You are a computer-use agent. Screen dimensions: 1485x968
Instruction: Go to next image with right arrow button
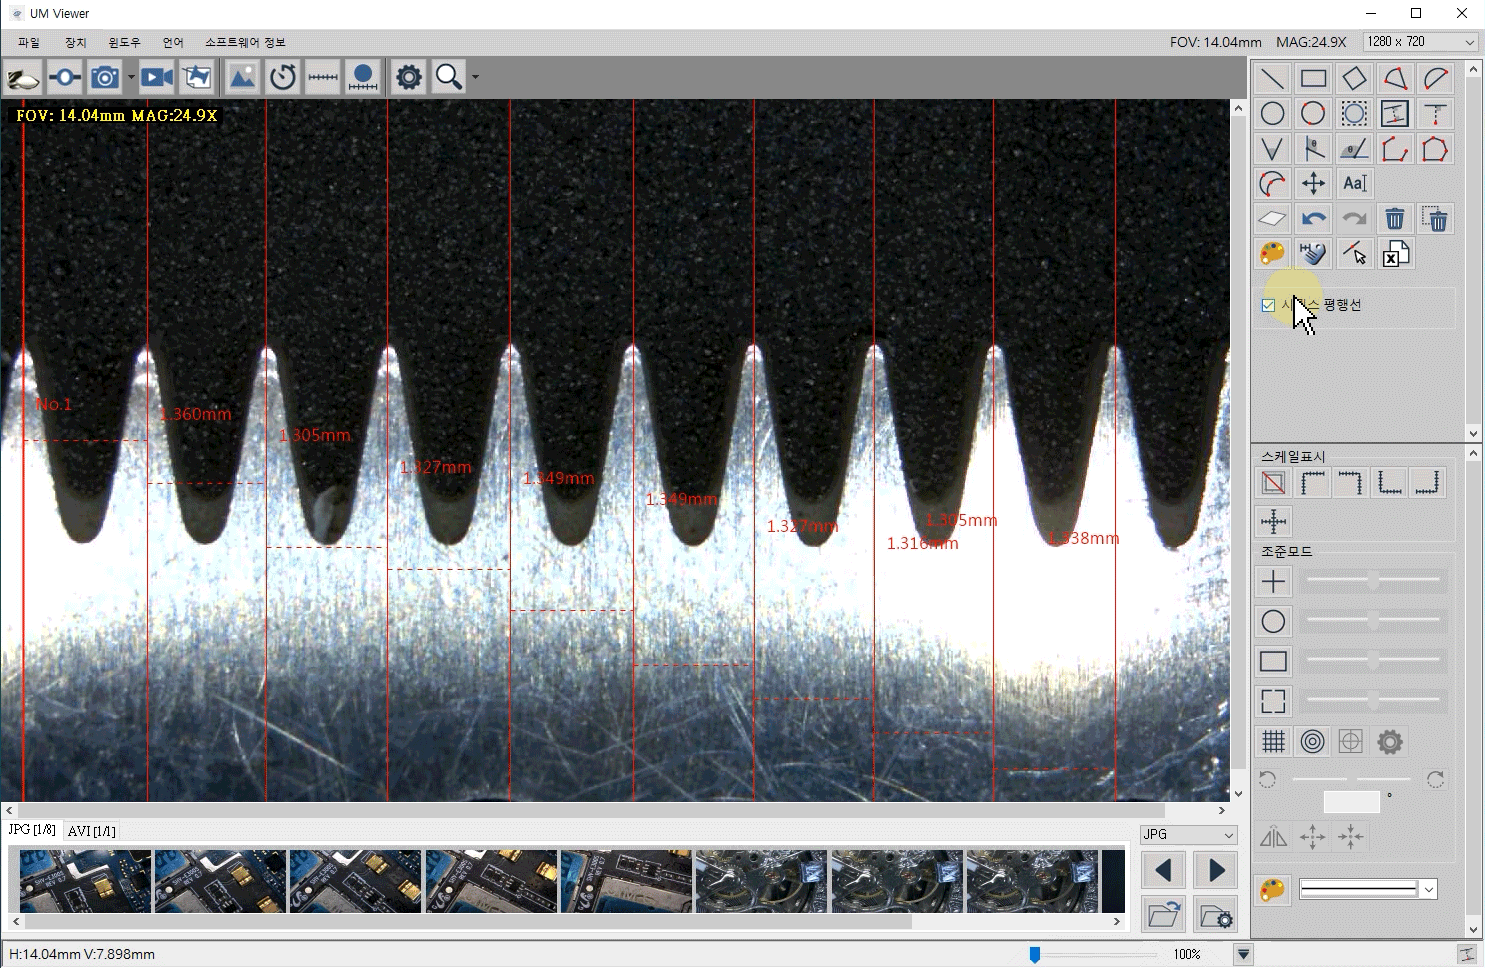(1216, 870)
